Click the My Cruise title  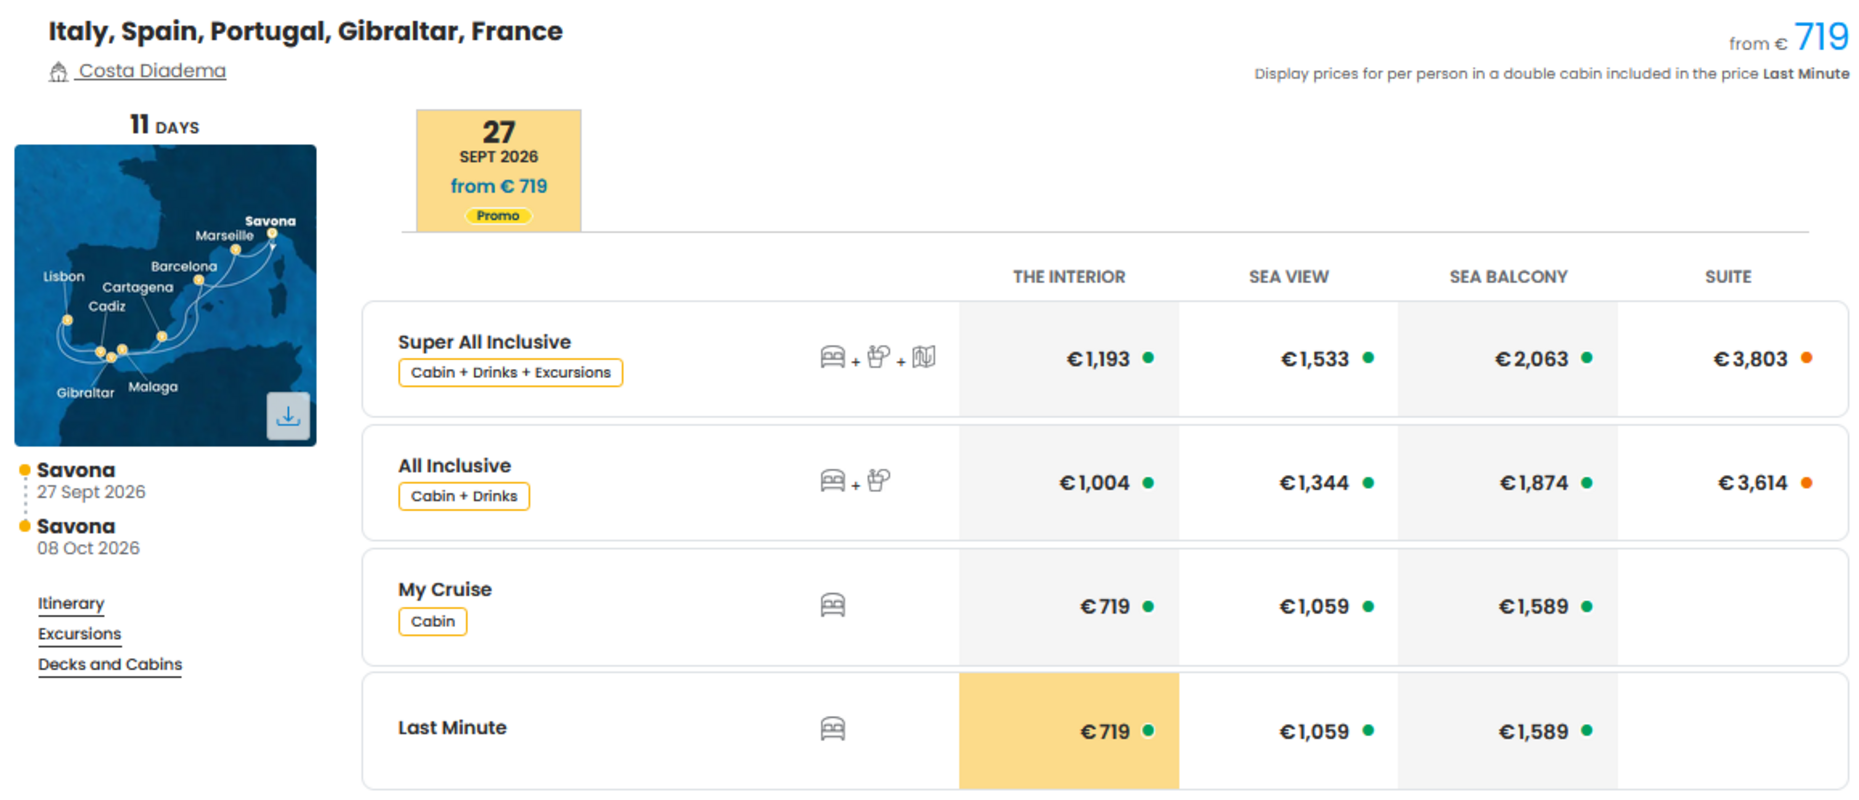point(445,589)
